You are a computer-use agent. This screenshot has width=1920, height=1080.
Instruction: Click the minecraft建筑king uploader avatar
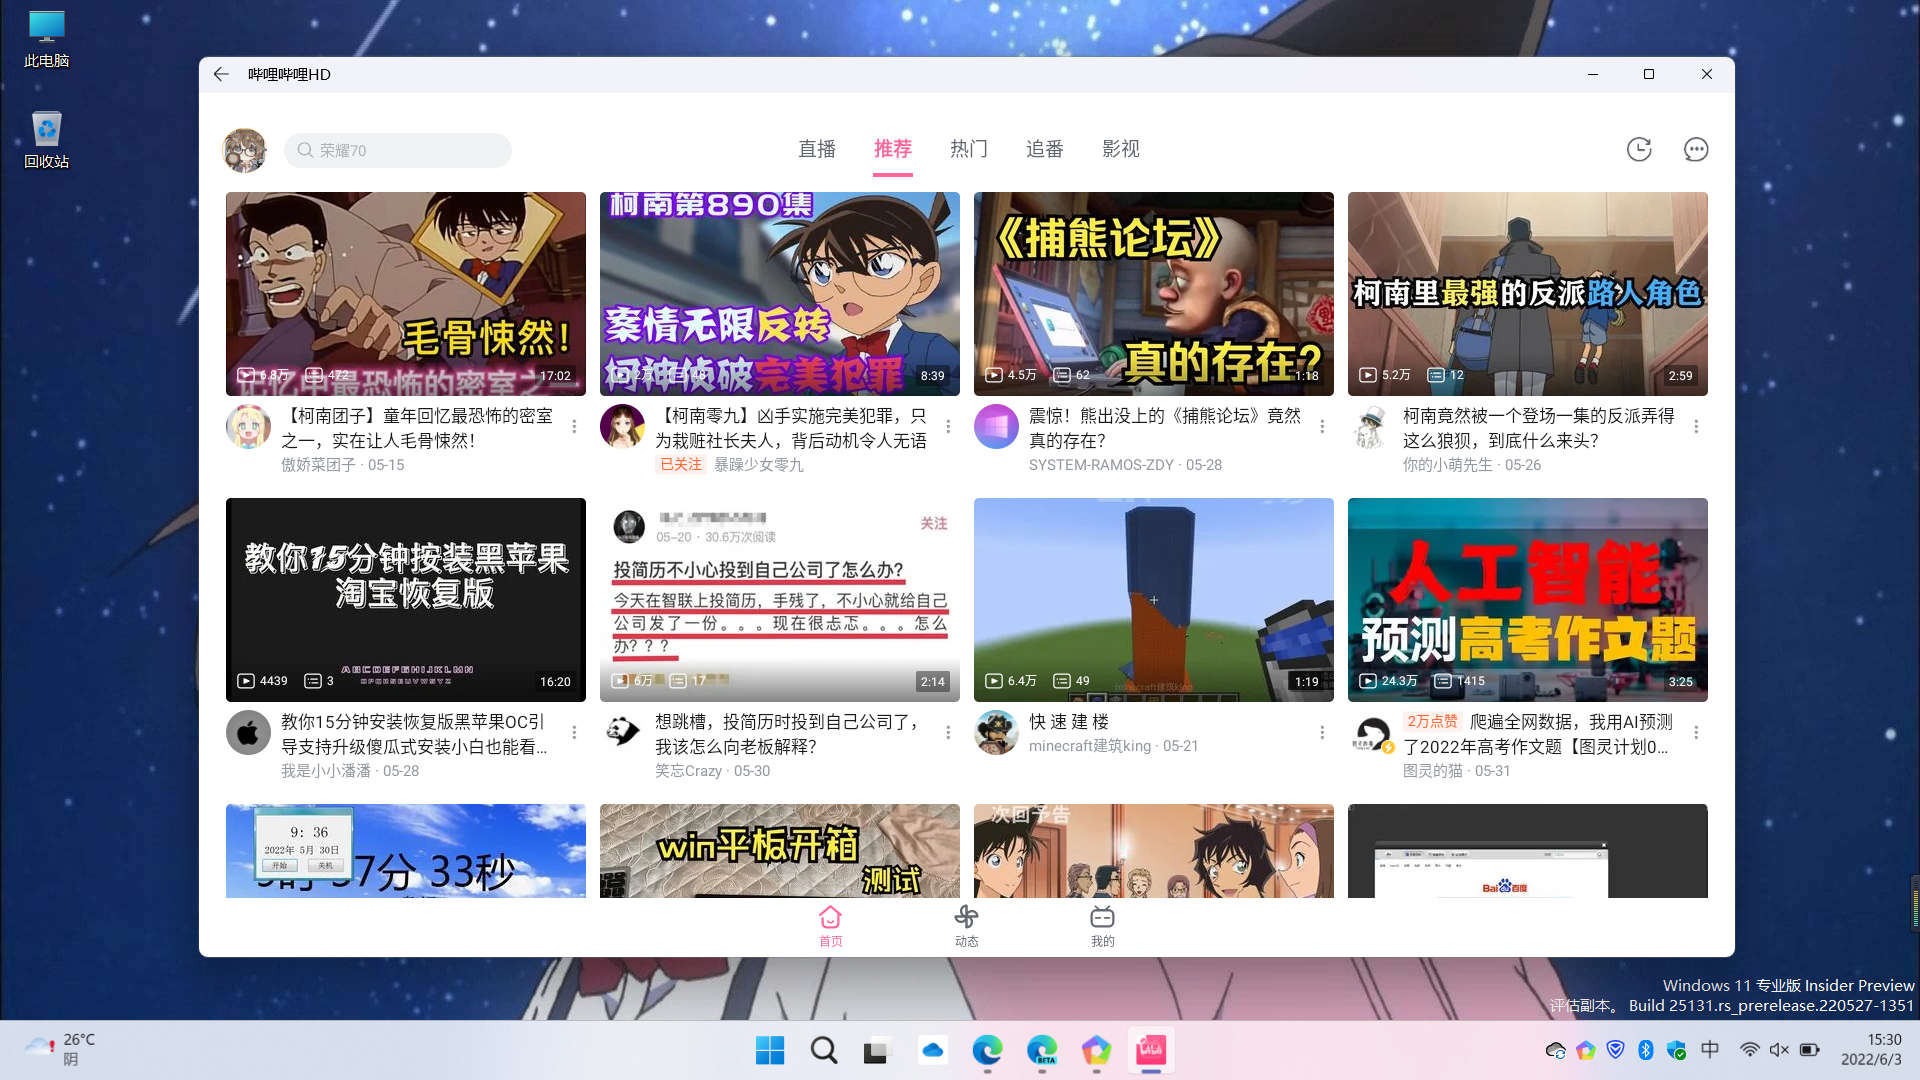pos(996,733)
